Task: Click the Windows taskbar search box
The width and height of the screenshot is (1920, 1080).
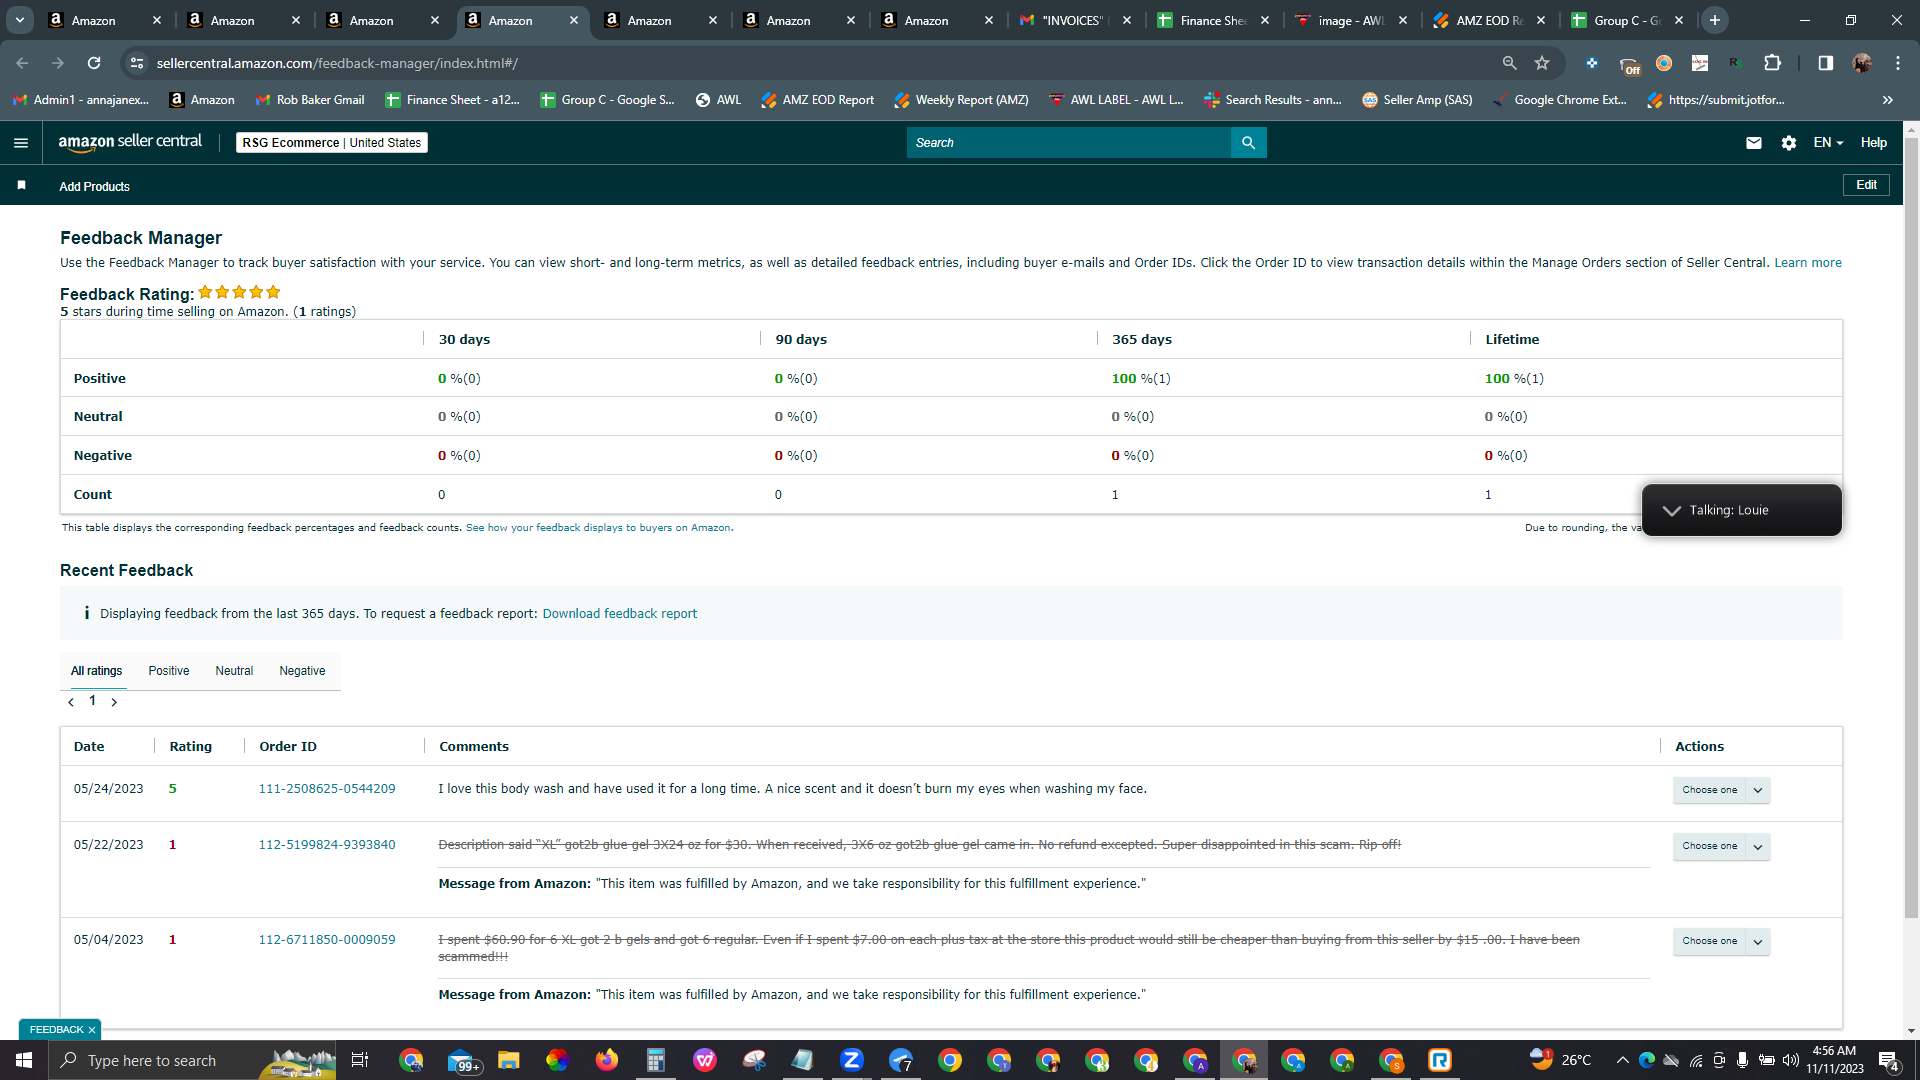Action: [192, 1060]
